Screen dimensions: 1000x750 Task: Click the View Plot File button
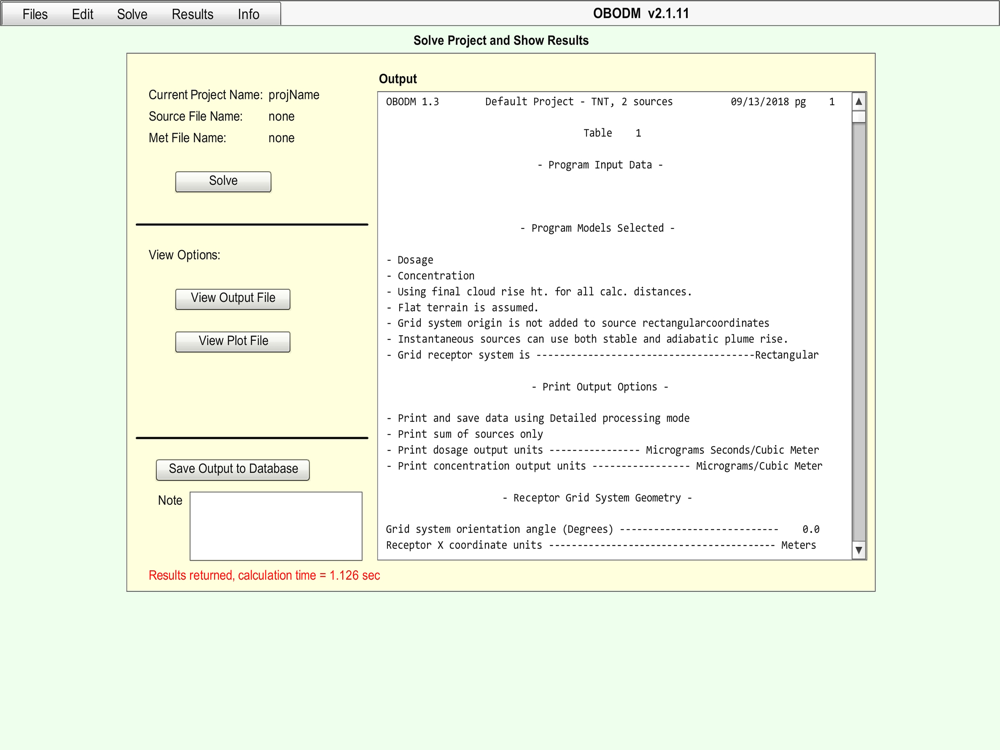point(233,341)
